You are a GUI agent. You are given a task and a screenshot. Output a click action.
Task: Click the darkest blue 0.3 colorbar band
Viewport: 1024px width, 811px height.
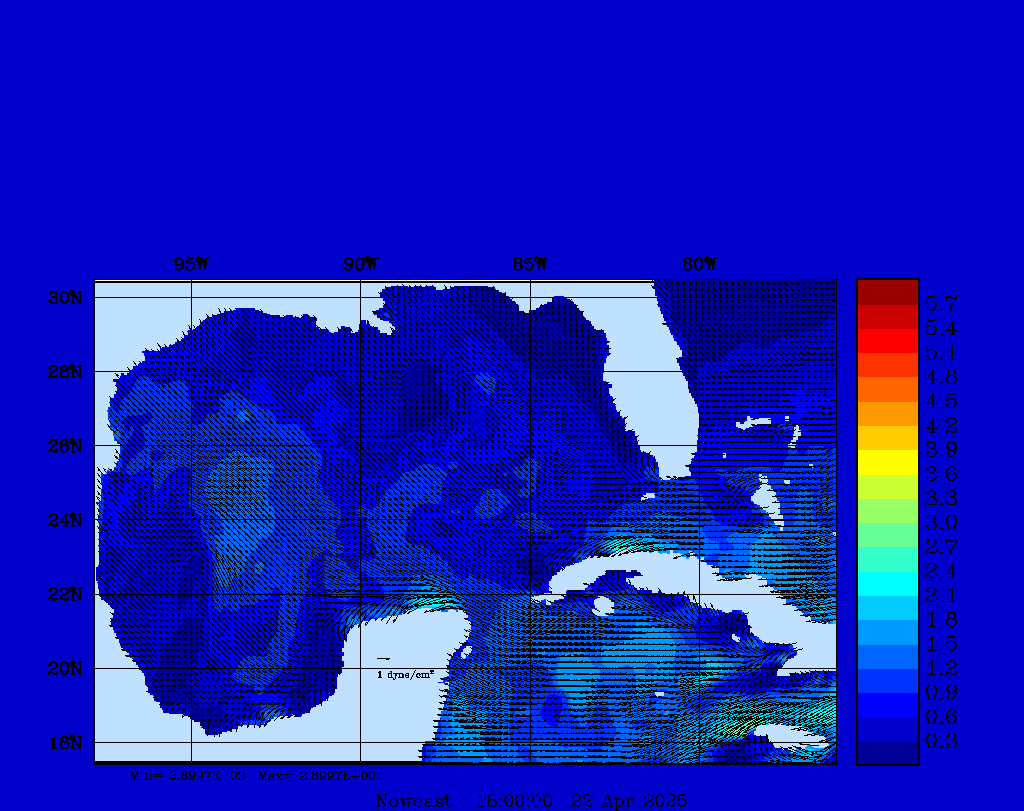pos(887,752)
